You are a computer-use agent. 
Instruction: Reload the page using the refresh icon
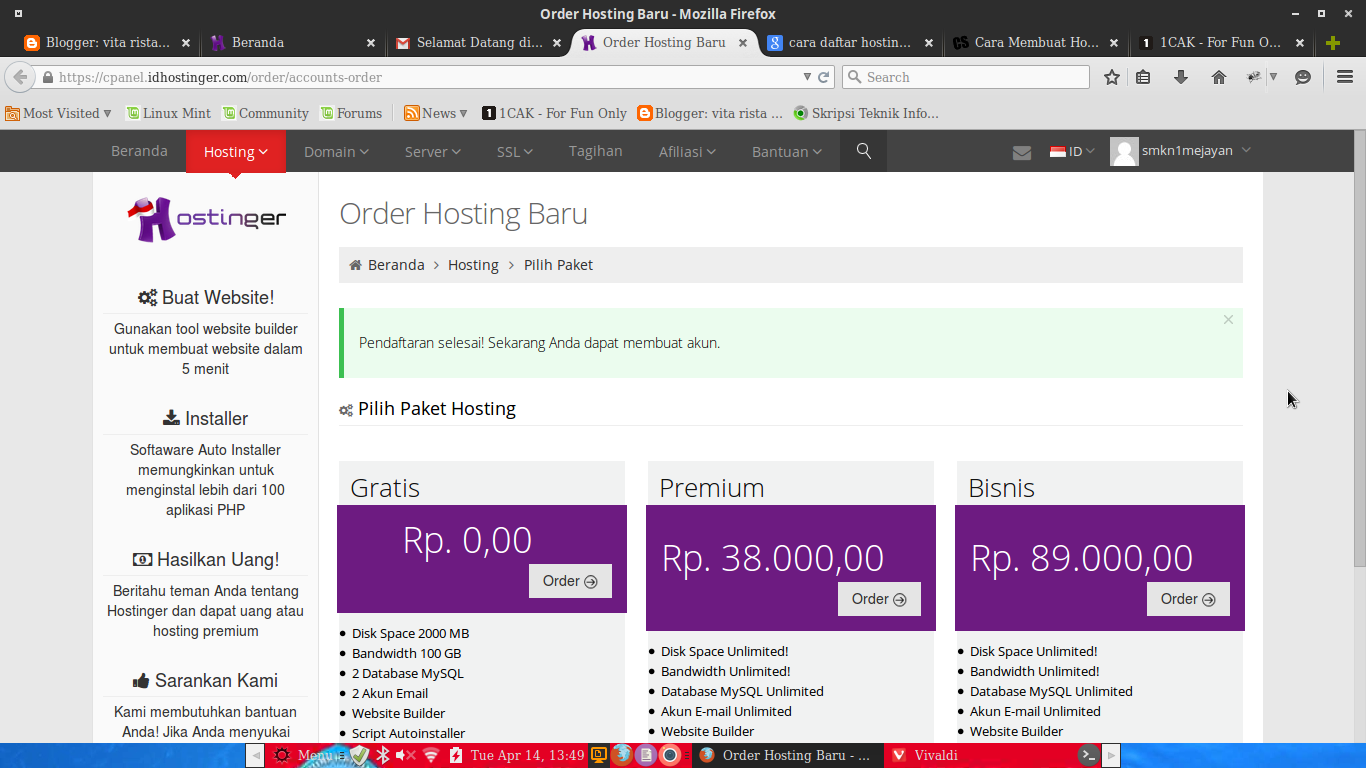point(824,77)
